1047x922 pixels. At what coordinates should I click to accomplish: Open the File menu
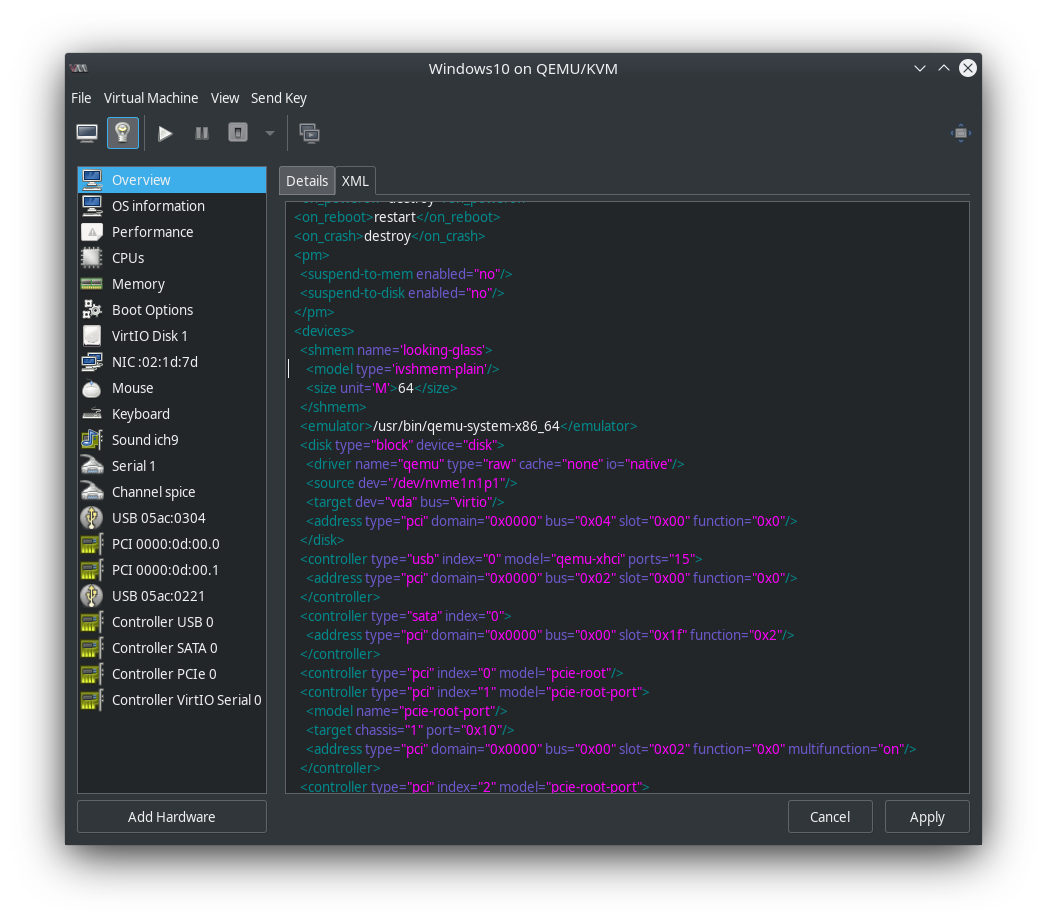point(81,98)
